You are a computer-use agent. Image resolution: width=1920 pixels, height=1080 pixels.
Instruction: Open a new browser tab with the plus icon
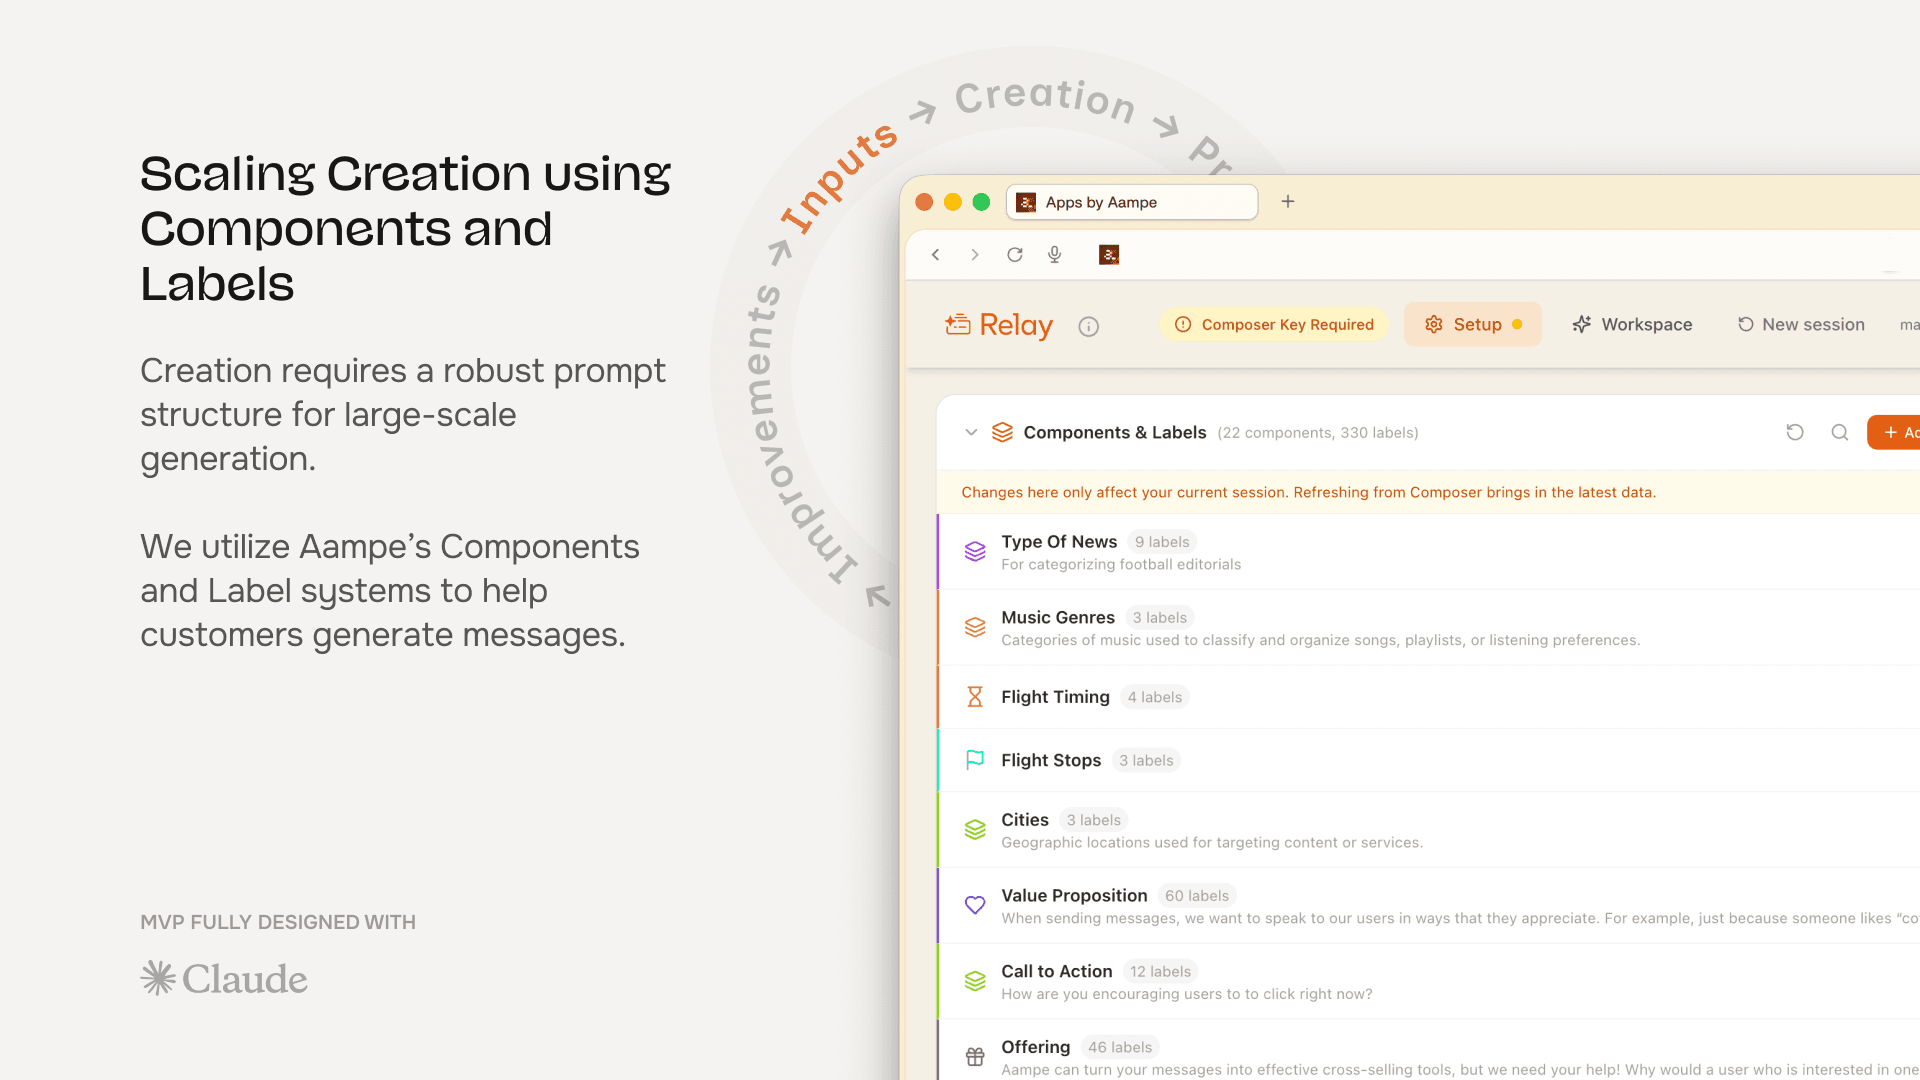pyautogui.click(x=1288, y=202)
